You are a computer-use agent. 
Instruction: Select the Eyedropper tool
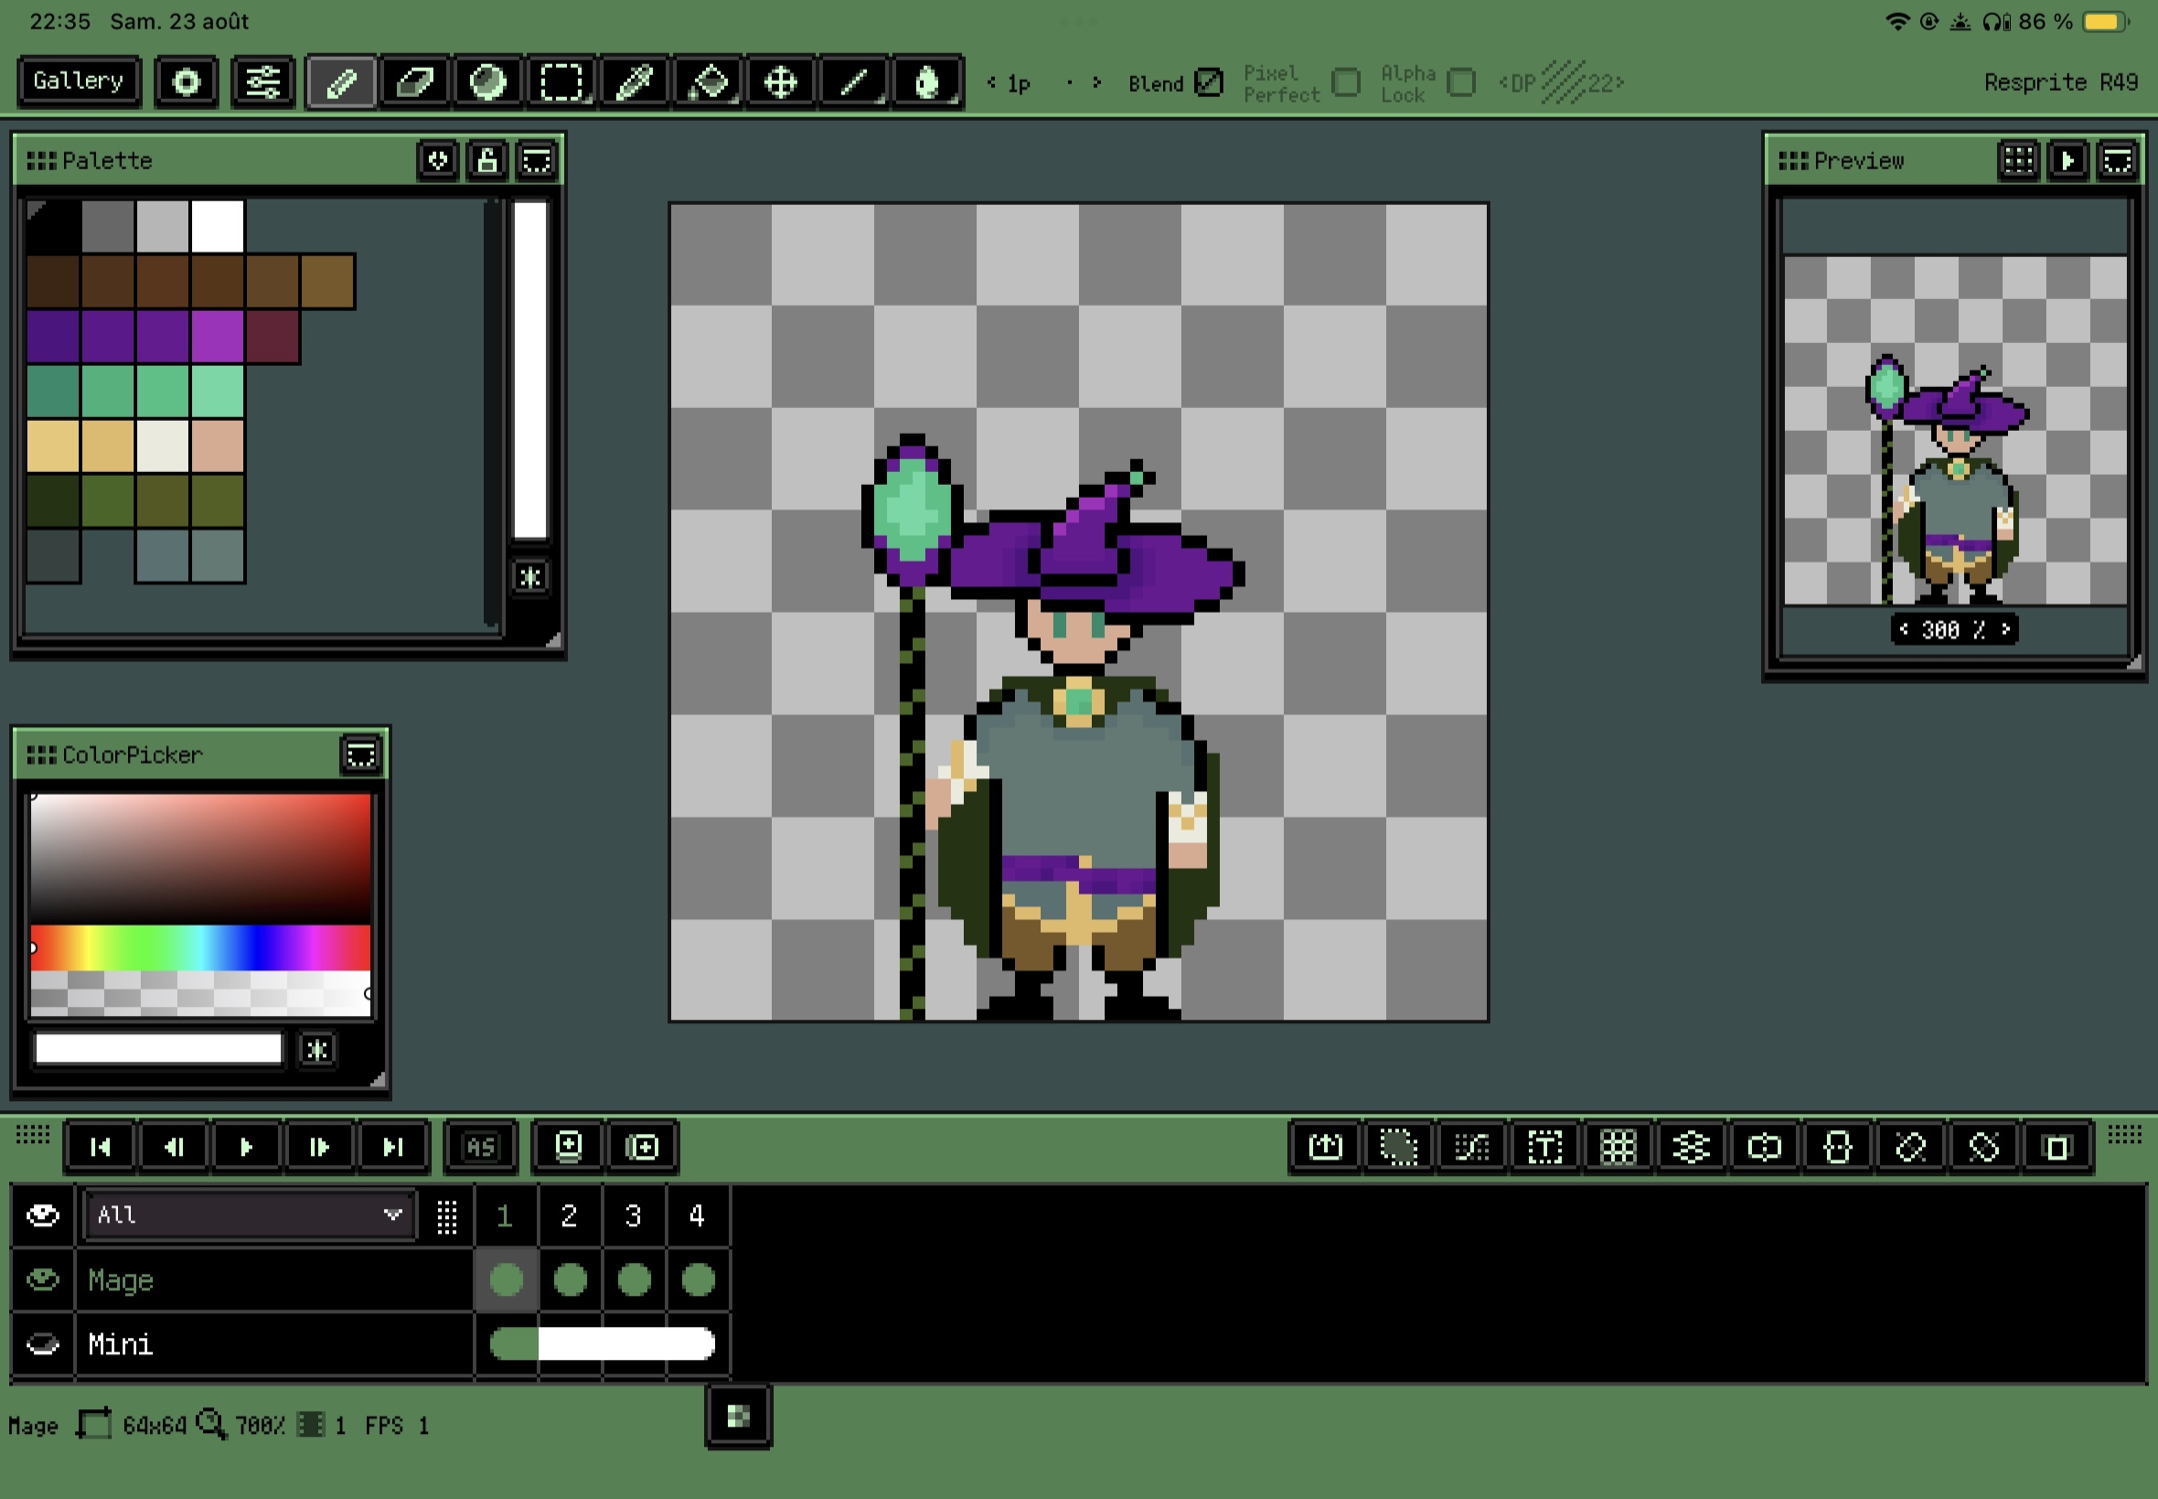[x=634, y=82]
